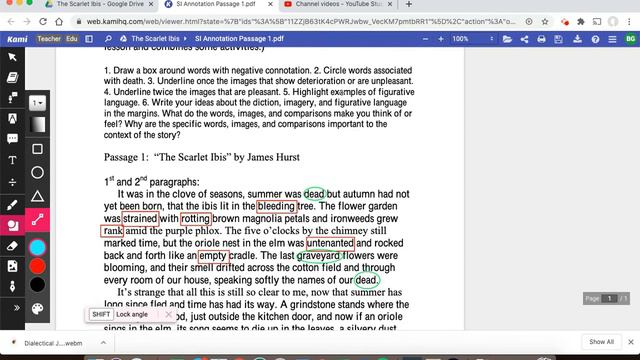This screenshot has height=360, width=640.
Task: Select the Drawing brush tool
Action: (x=12, y=204)
